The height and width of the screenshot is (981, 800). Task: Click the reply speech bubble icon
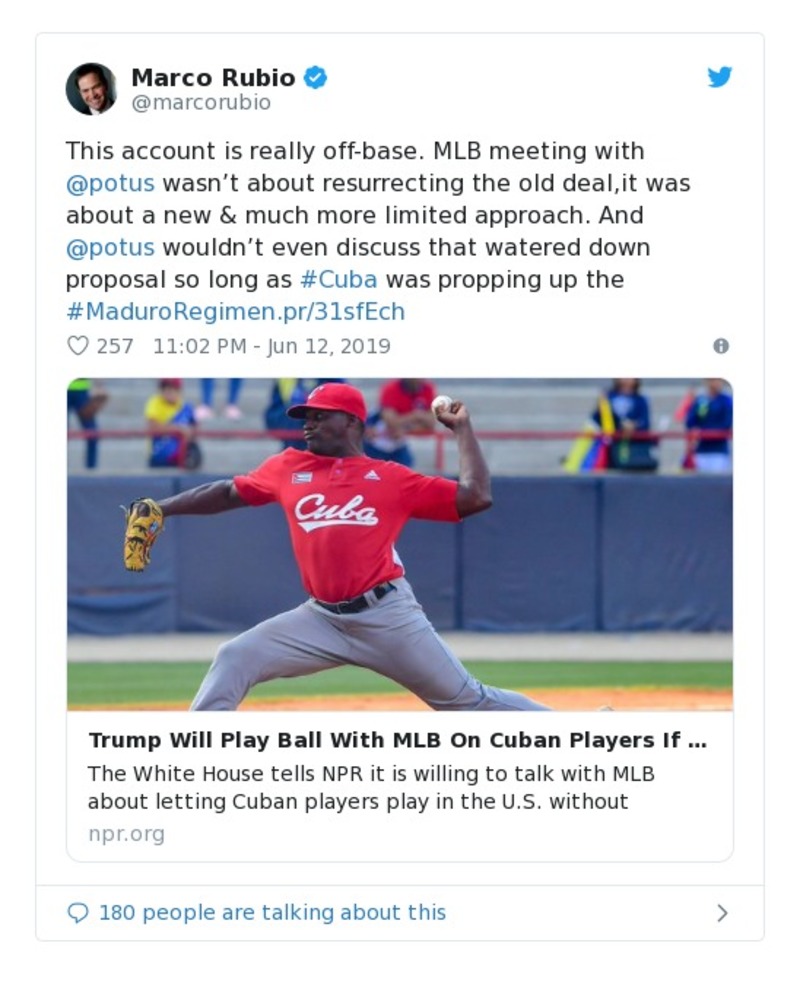pos(77,913)
